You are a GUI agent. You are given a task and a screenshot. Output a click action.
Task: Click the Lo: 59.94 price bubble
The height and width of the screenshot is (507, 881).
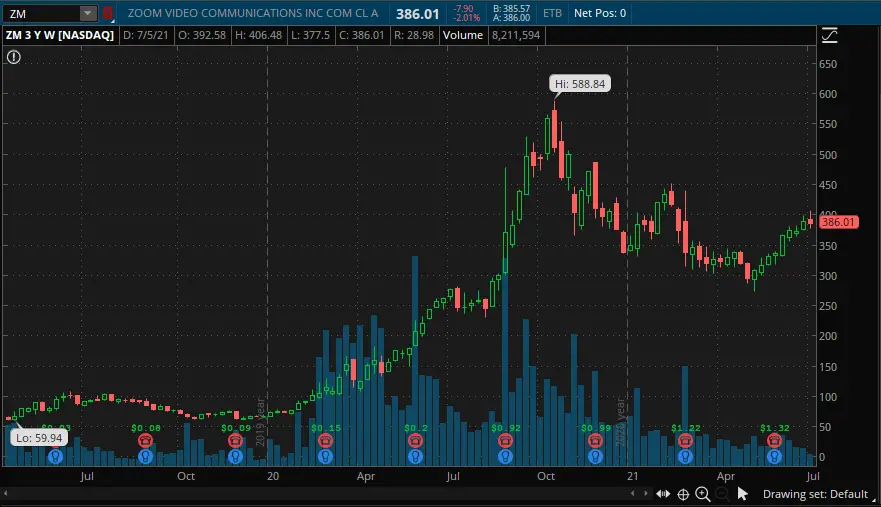click(x=39, y=438)
